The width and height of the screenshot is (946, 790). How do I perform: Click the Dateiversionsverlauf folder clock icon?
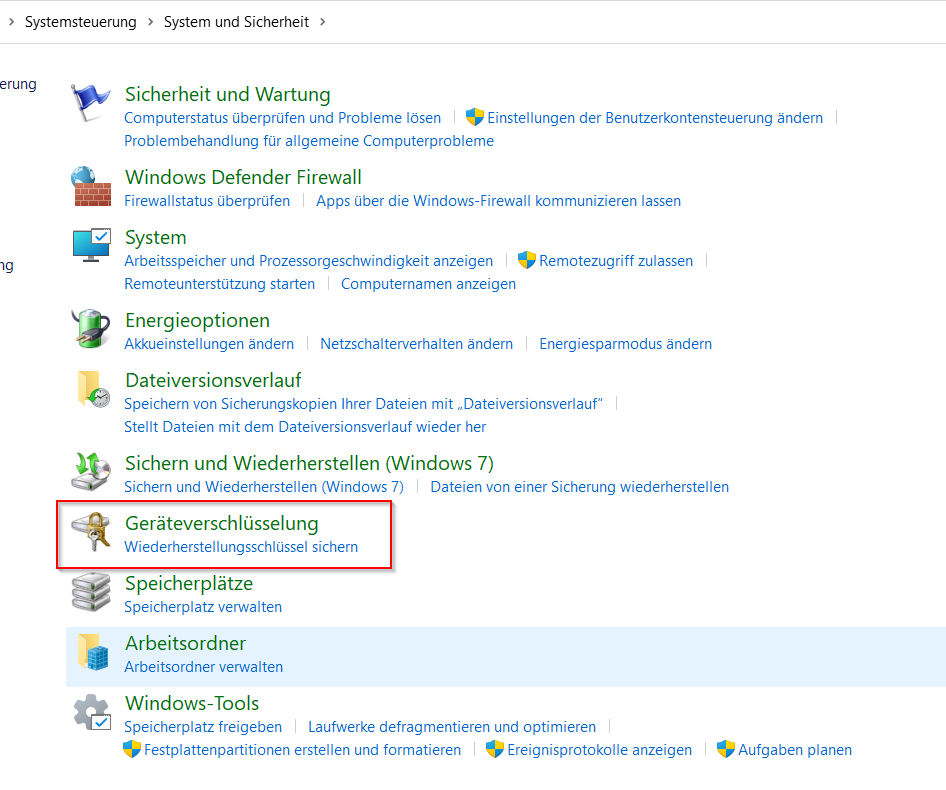[x=94, y=389]
